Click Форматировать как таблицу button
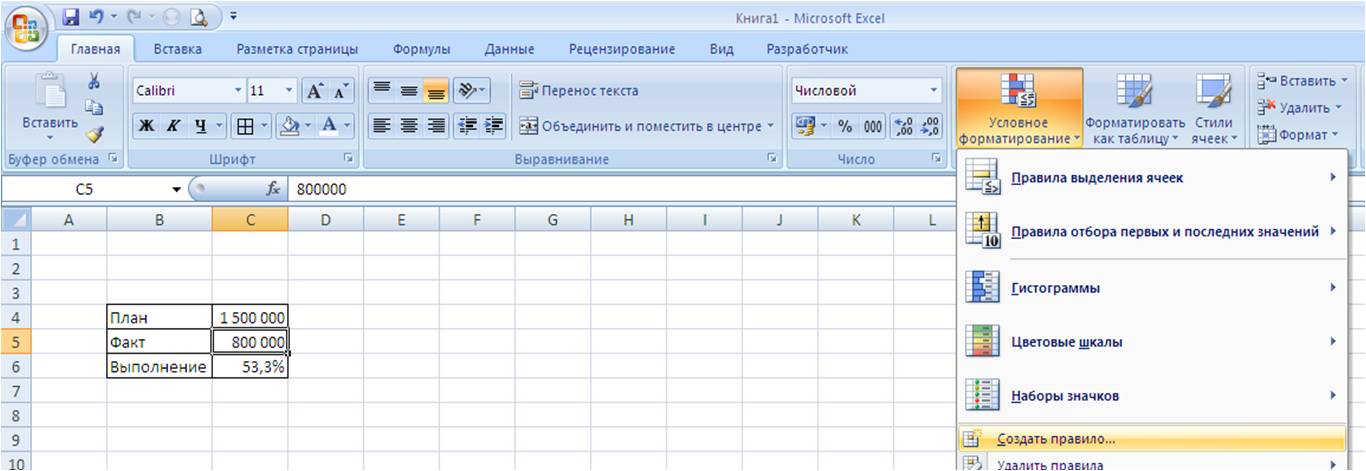 click(x=1134, y=109)
